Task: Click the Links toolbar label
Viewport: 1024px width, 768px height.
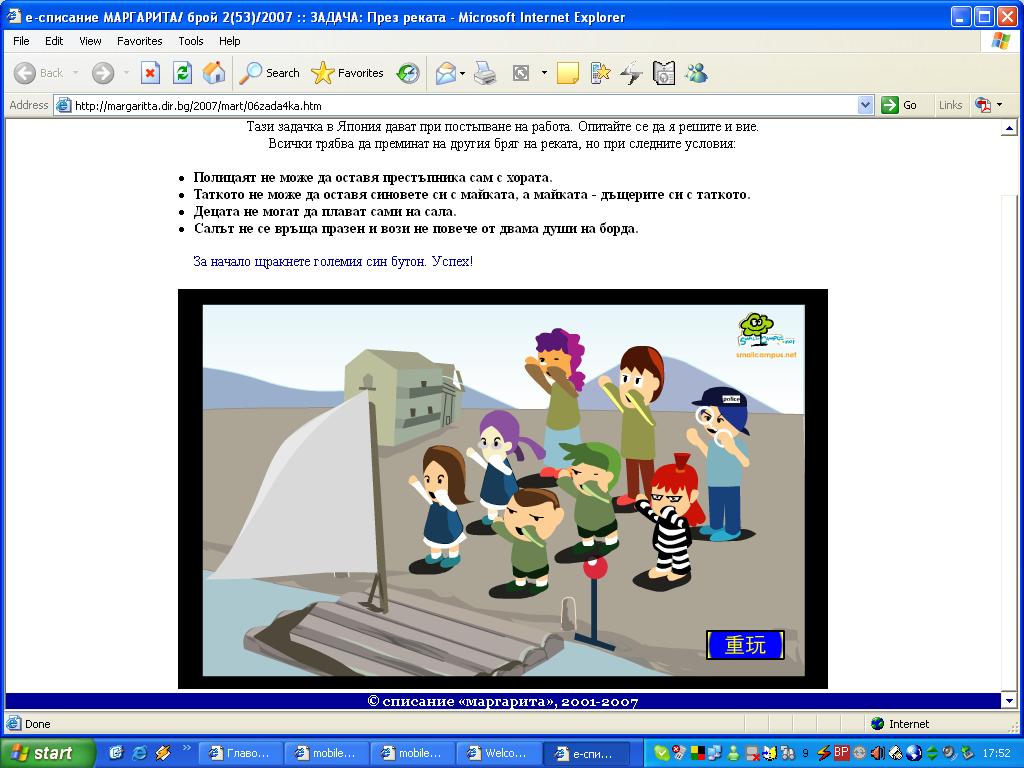Action: pyautogui.click(x=950, y=105)
